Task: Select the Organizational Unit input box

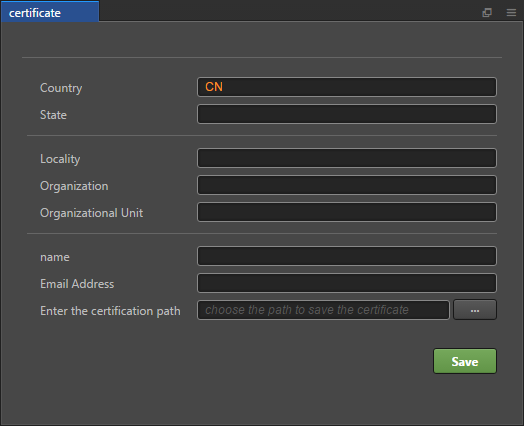Action: [347, 212]
